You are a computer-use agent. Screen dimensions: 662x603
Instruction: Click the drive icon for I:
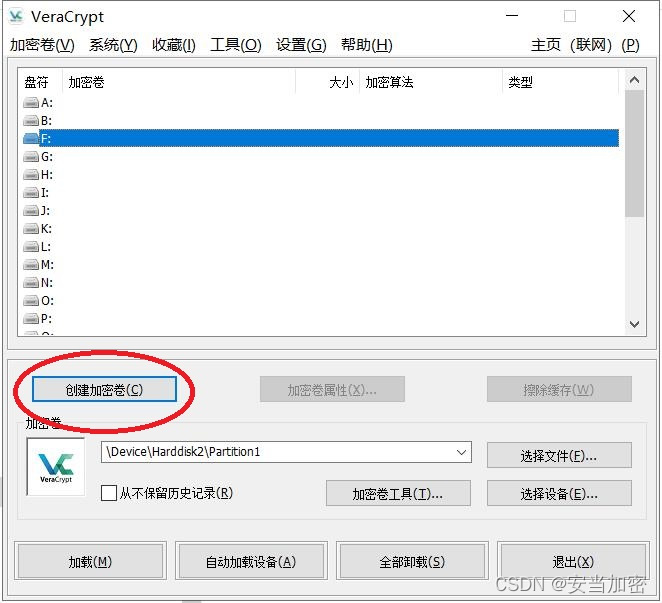coord(31,193)
